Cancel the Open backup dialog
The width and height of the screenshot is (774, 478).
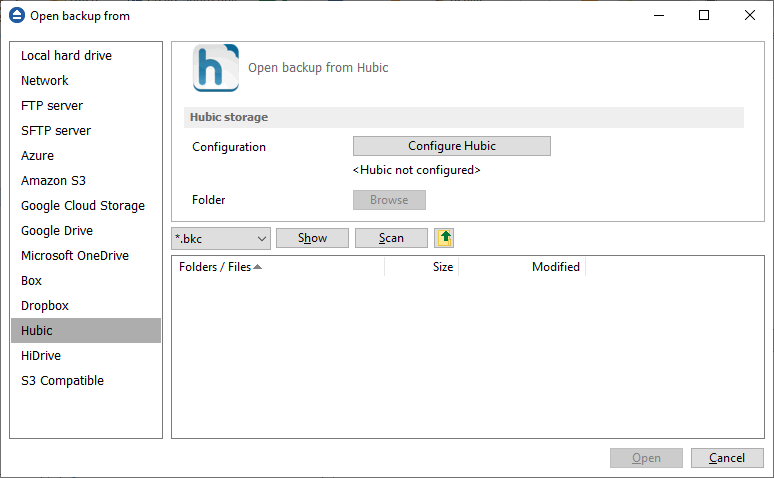point(727,458)
